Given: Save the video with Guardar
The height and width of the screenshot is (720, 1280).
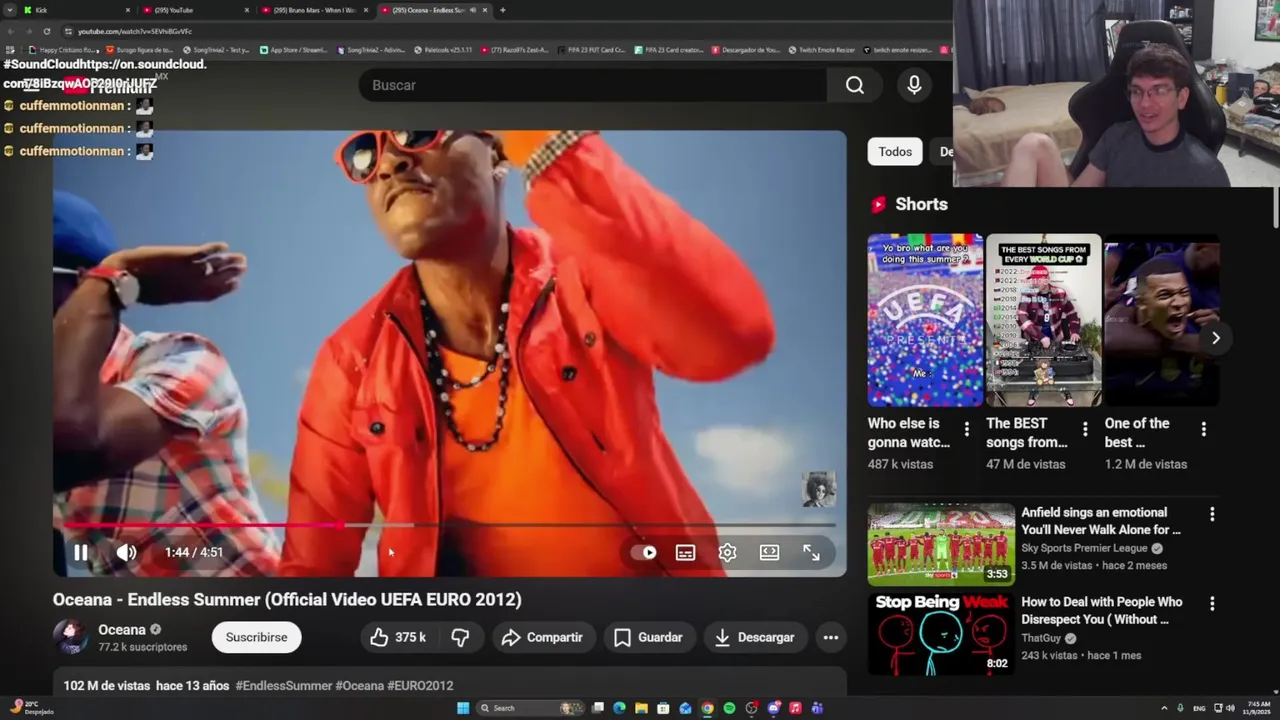Looking at the screenshot, I should pos(648,637).
